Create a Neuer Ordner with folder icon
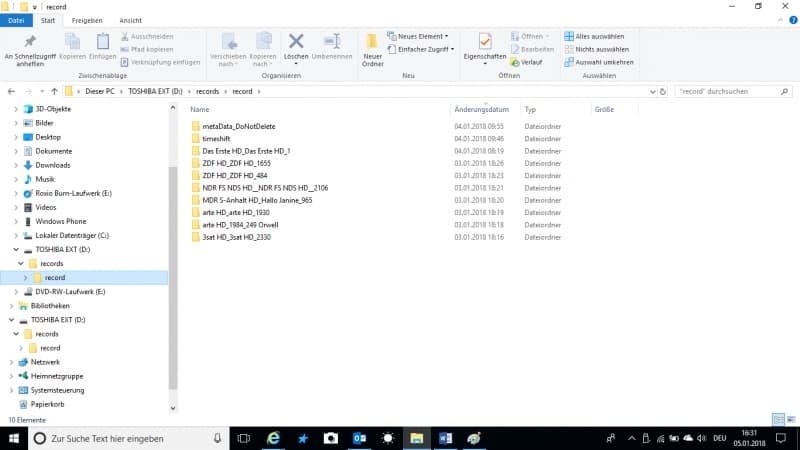Image resolution: width=800 pixels, height=450 pixels. click(372, 50)
